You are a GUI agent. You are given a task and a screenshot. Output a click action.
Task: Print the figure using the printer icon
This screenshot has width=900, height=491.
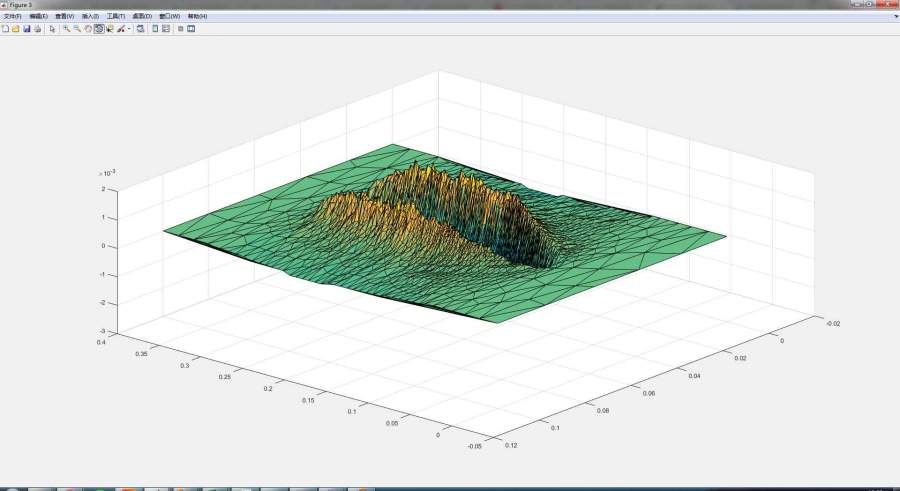pos(37,29)
